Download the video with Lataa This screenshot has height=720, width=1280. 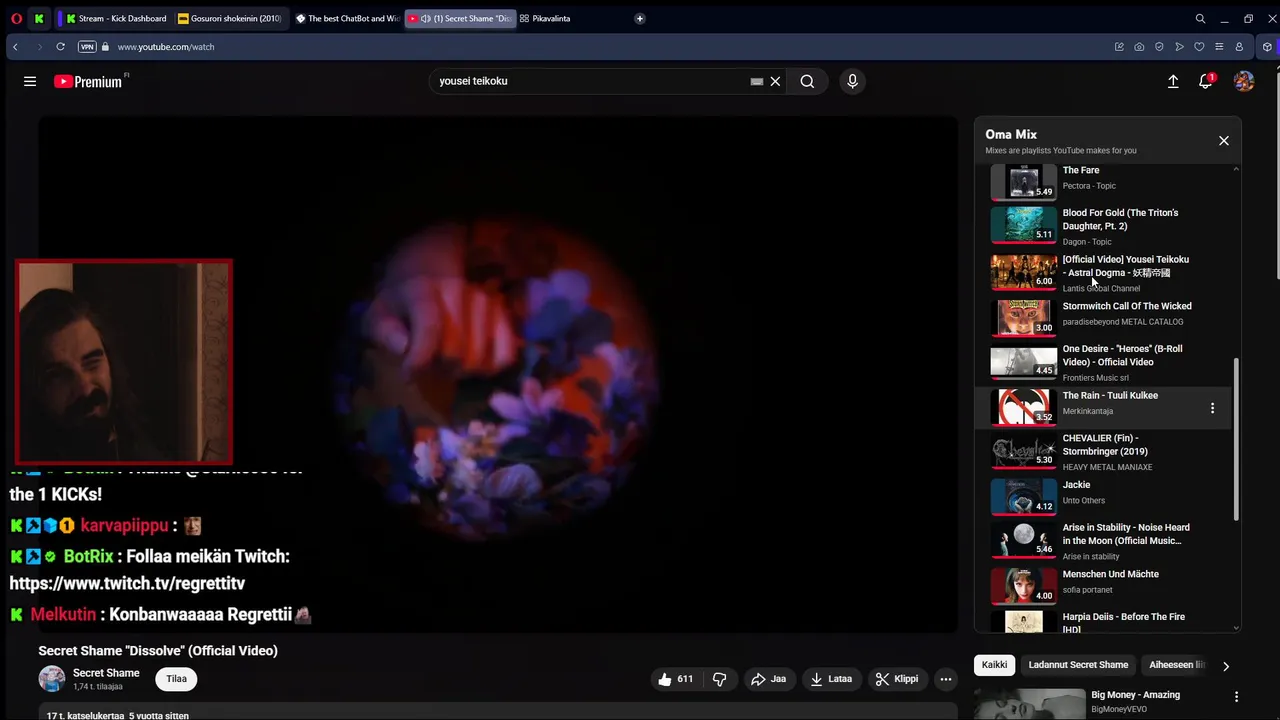tap(831, 679)
